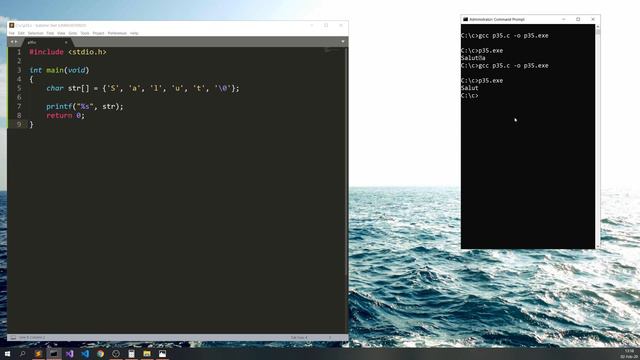The image size is (640, 360).
Task: Switch to Command Prompt taskbar icon
Action: pos(53,354)
